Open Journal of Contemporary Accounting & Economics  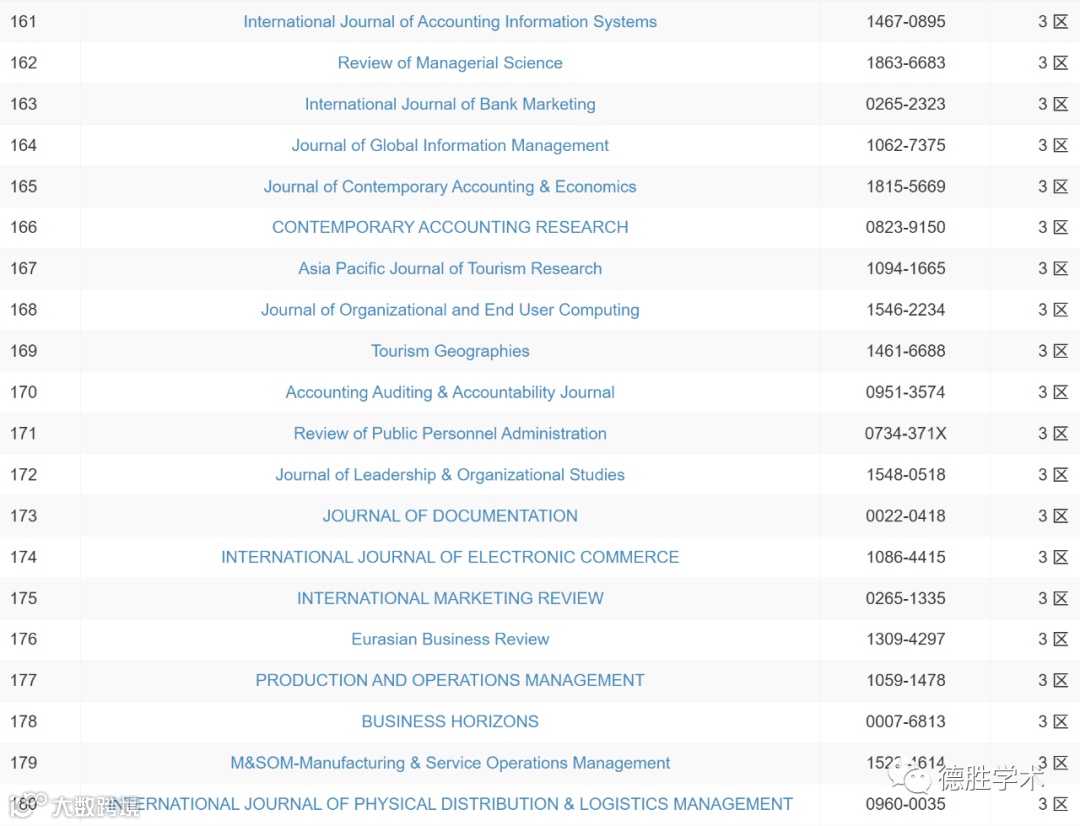pyautogui.click(x=450, y=187)
